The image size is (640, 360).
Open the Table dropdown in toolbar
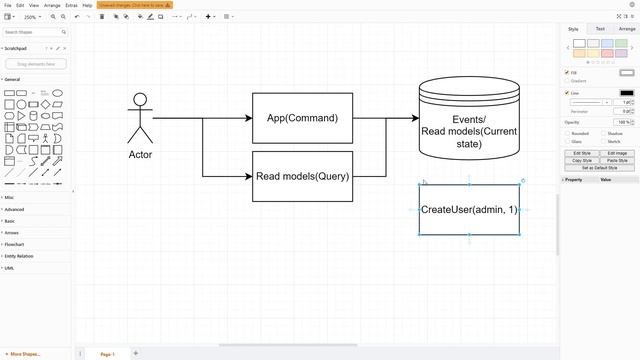click(229, 17)
